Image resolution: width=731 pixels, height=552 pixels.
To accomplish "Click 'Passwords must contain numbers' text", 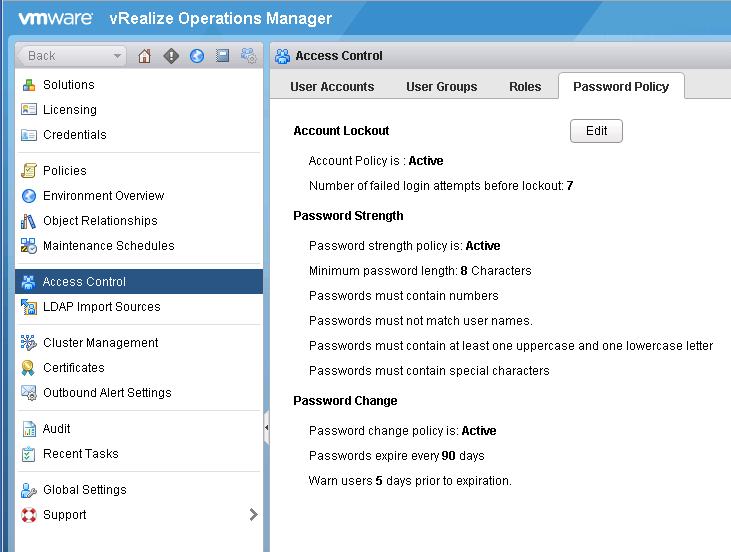I will point(404,296).
